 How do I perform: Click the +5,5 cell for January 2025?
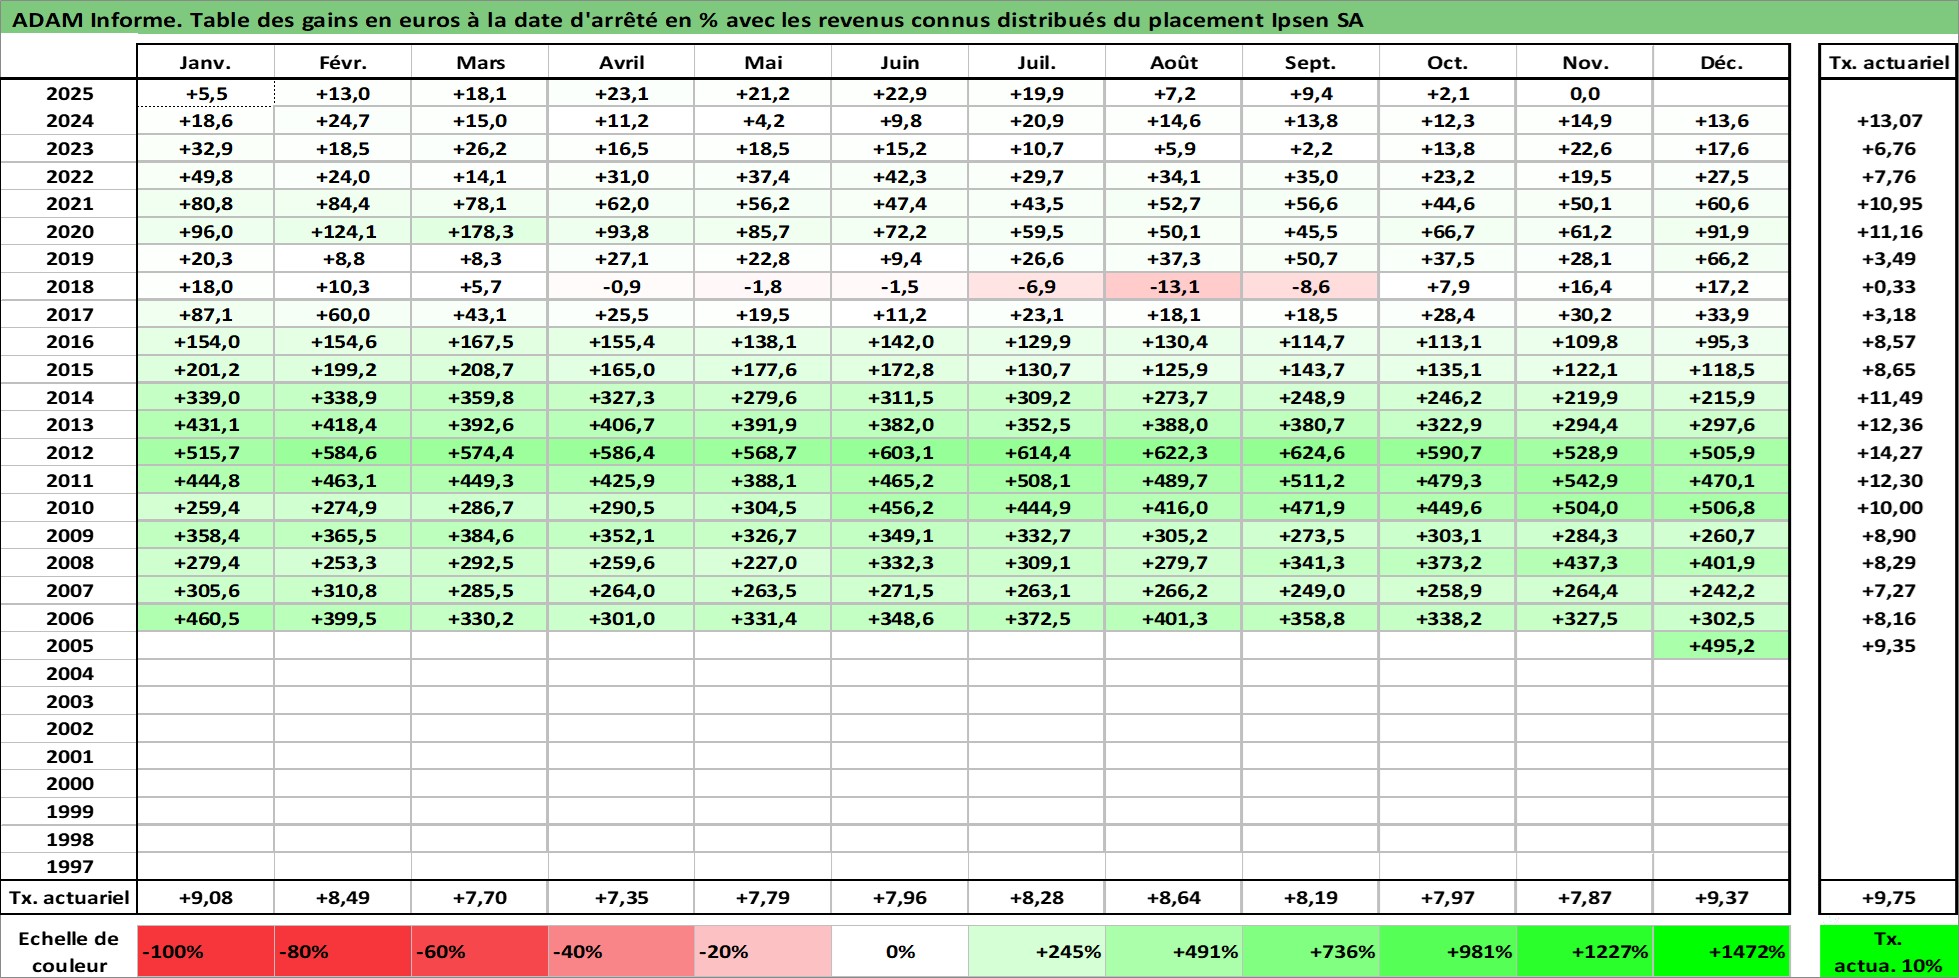coord(205,93)
